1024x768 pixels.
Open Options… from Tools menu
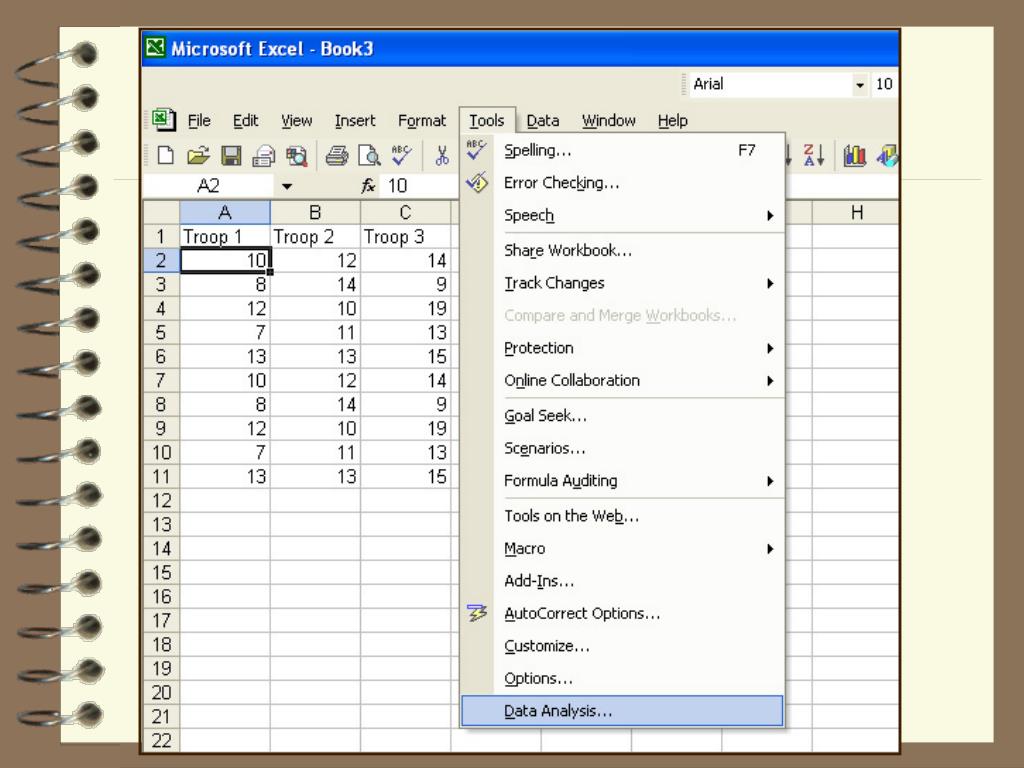tap(622, 679)
